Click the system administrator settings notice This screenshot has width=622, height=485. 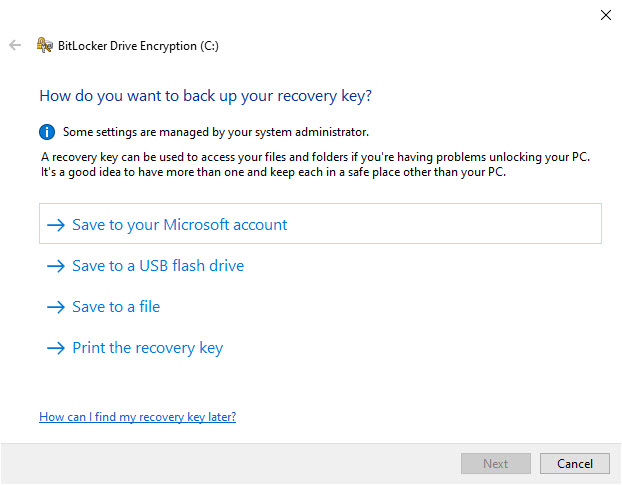[x=202, y=131]
